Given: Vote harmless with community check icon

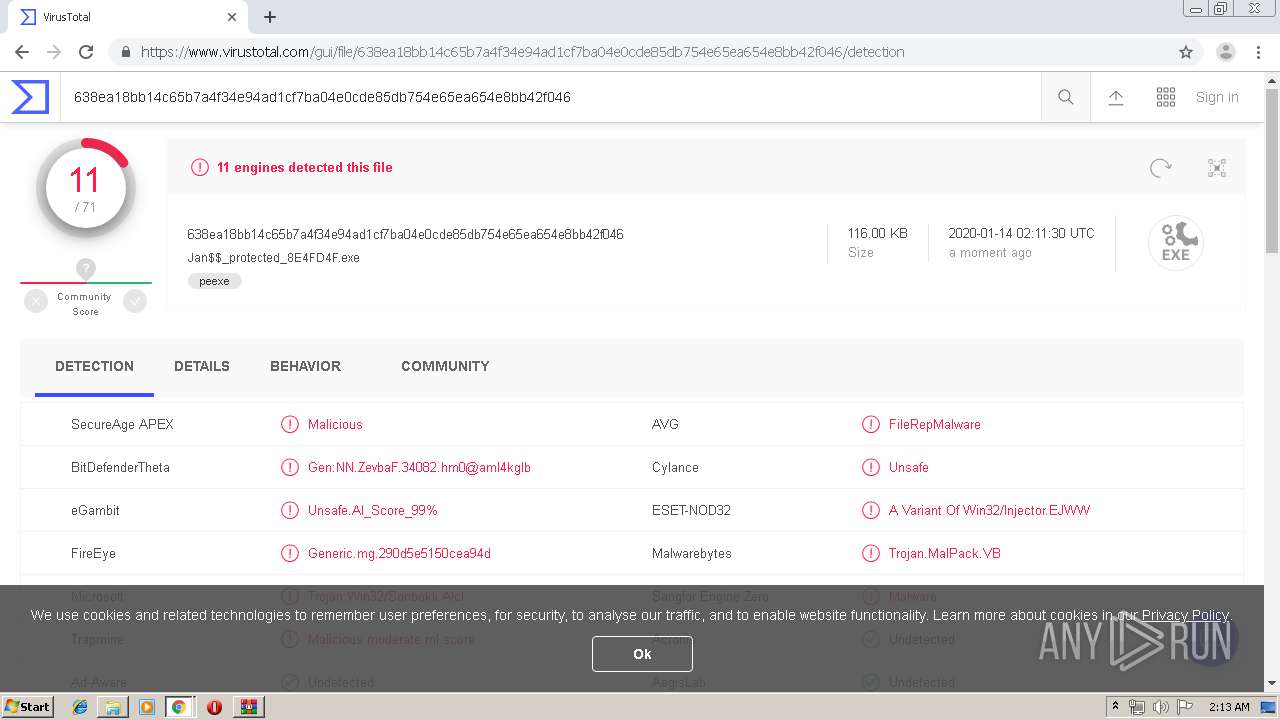Looking at the screenshot, I should tap(134, 301).
